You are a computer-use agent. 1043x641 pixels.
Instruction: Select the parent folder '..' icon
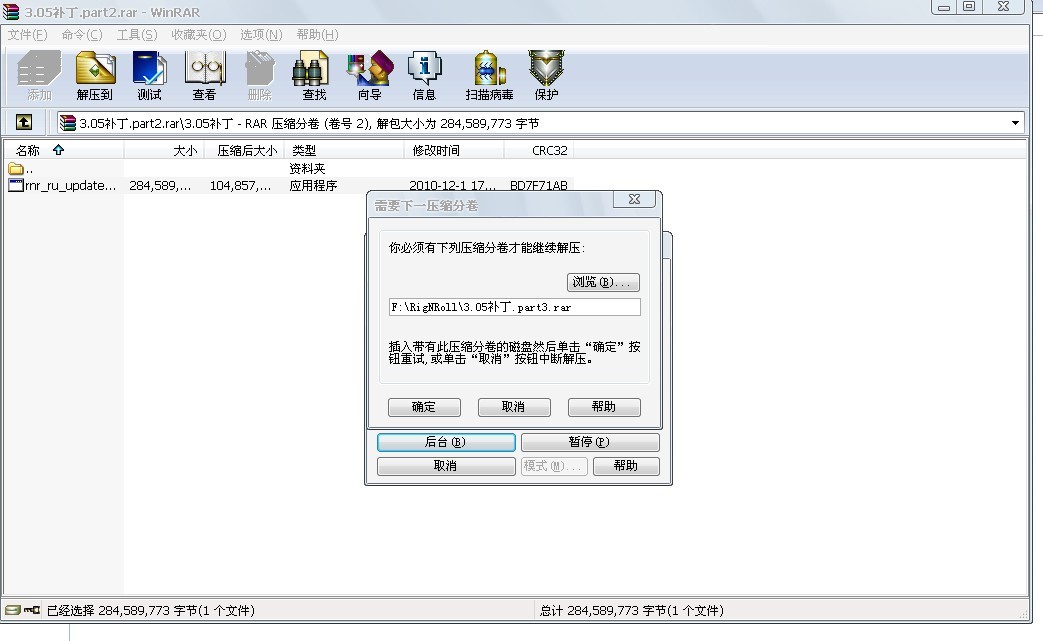pos(16,168)
